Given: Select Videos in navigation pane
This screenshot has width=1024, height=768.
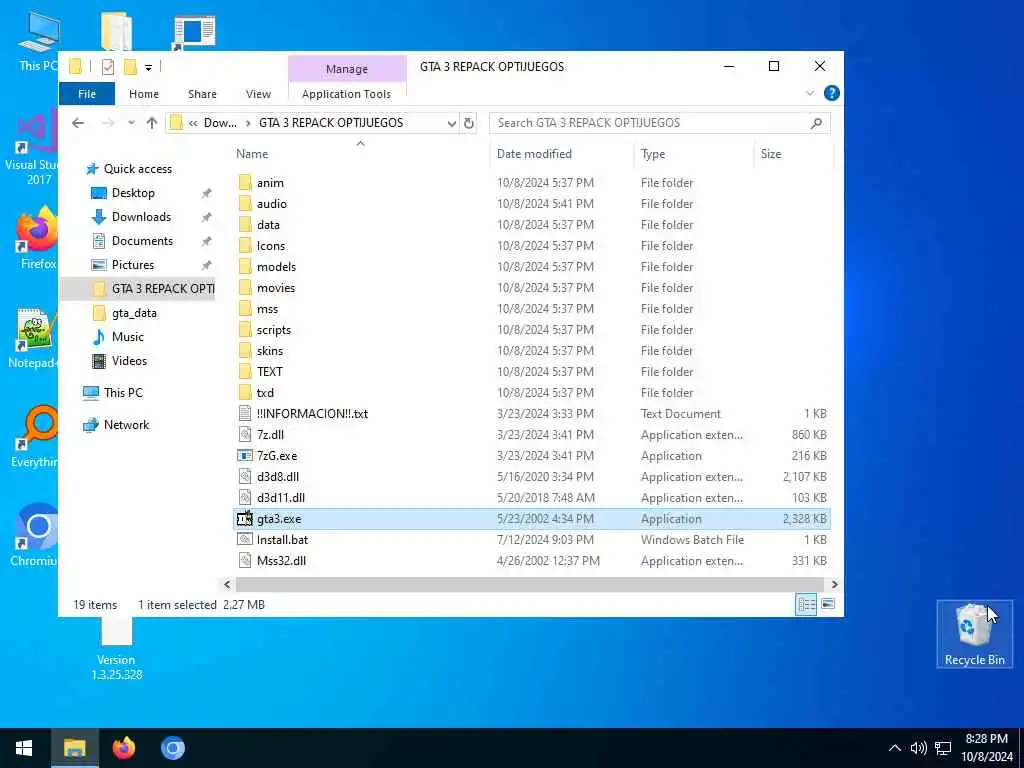Looking at the screenshot, I should point(129,360).
